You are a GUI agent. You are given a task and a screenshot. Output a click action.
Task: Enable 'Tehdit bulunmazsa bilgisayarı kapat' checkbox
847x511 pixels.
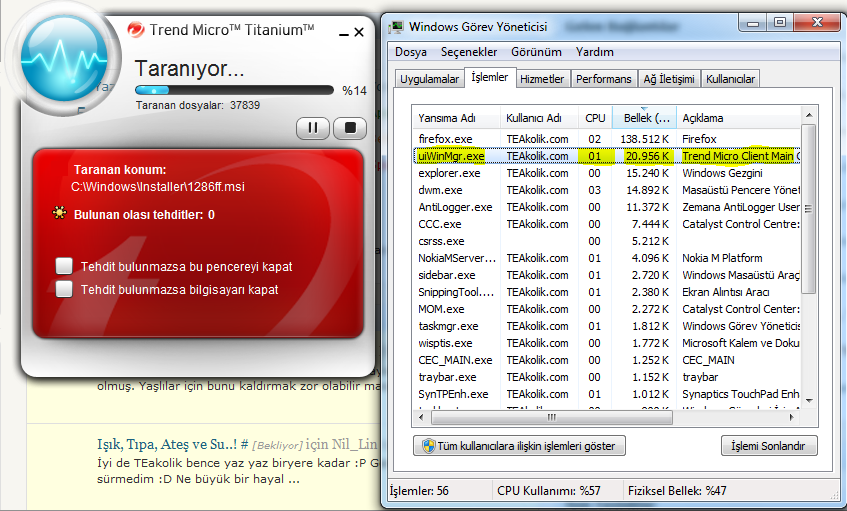pos(64,289)
